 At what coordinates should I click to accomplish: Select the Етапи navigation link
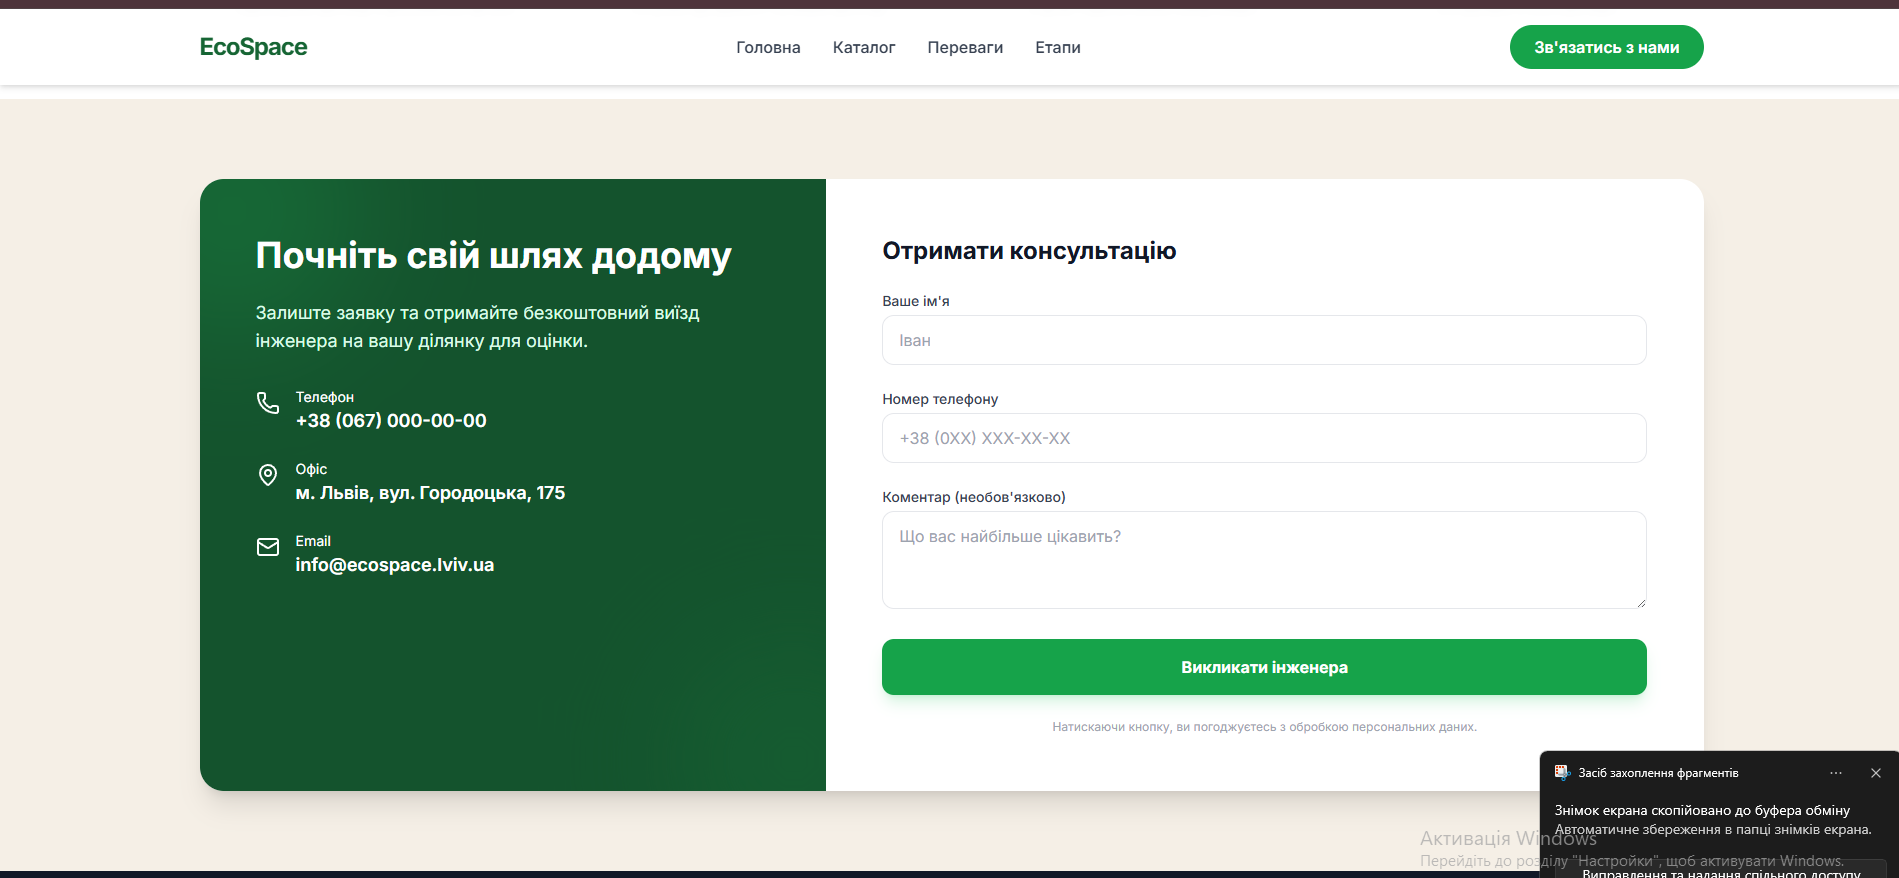pos(1058,47)
